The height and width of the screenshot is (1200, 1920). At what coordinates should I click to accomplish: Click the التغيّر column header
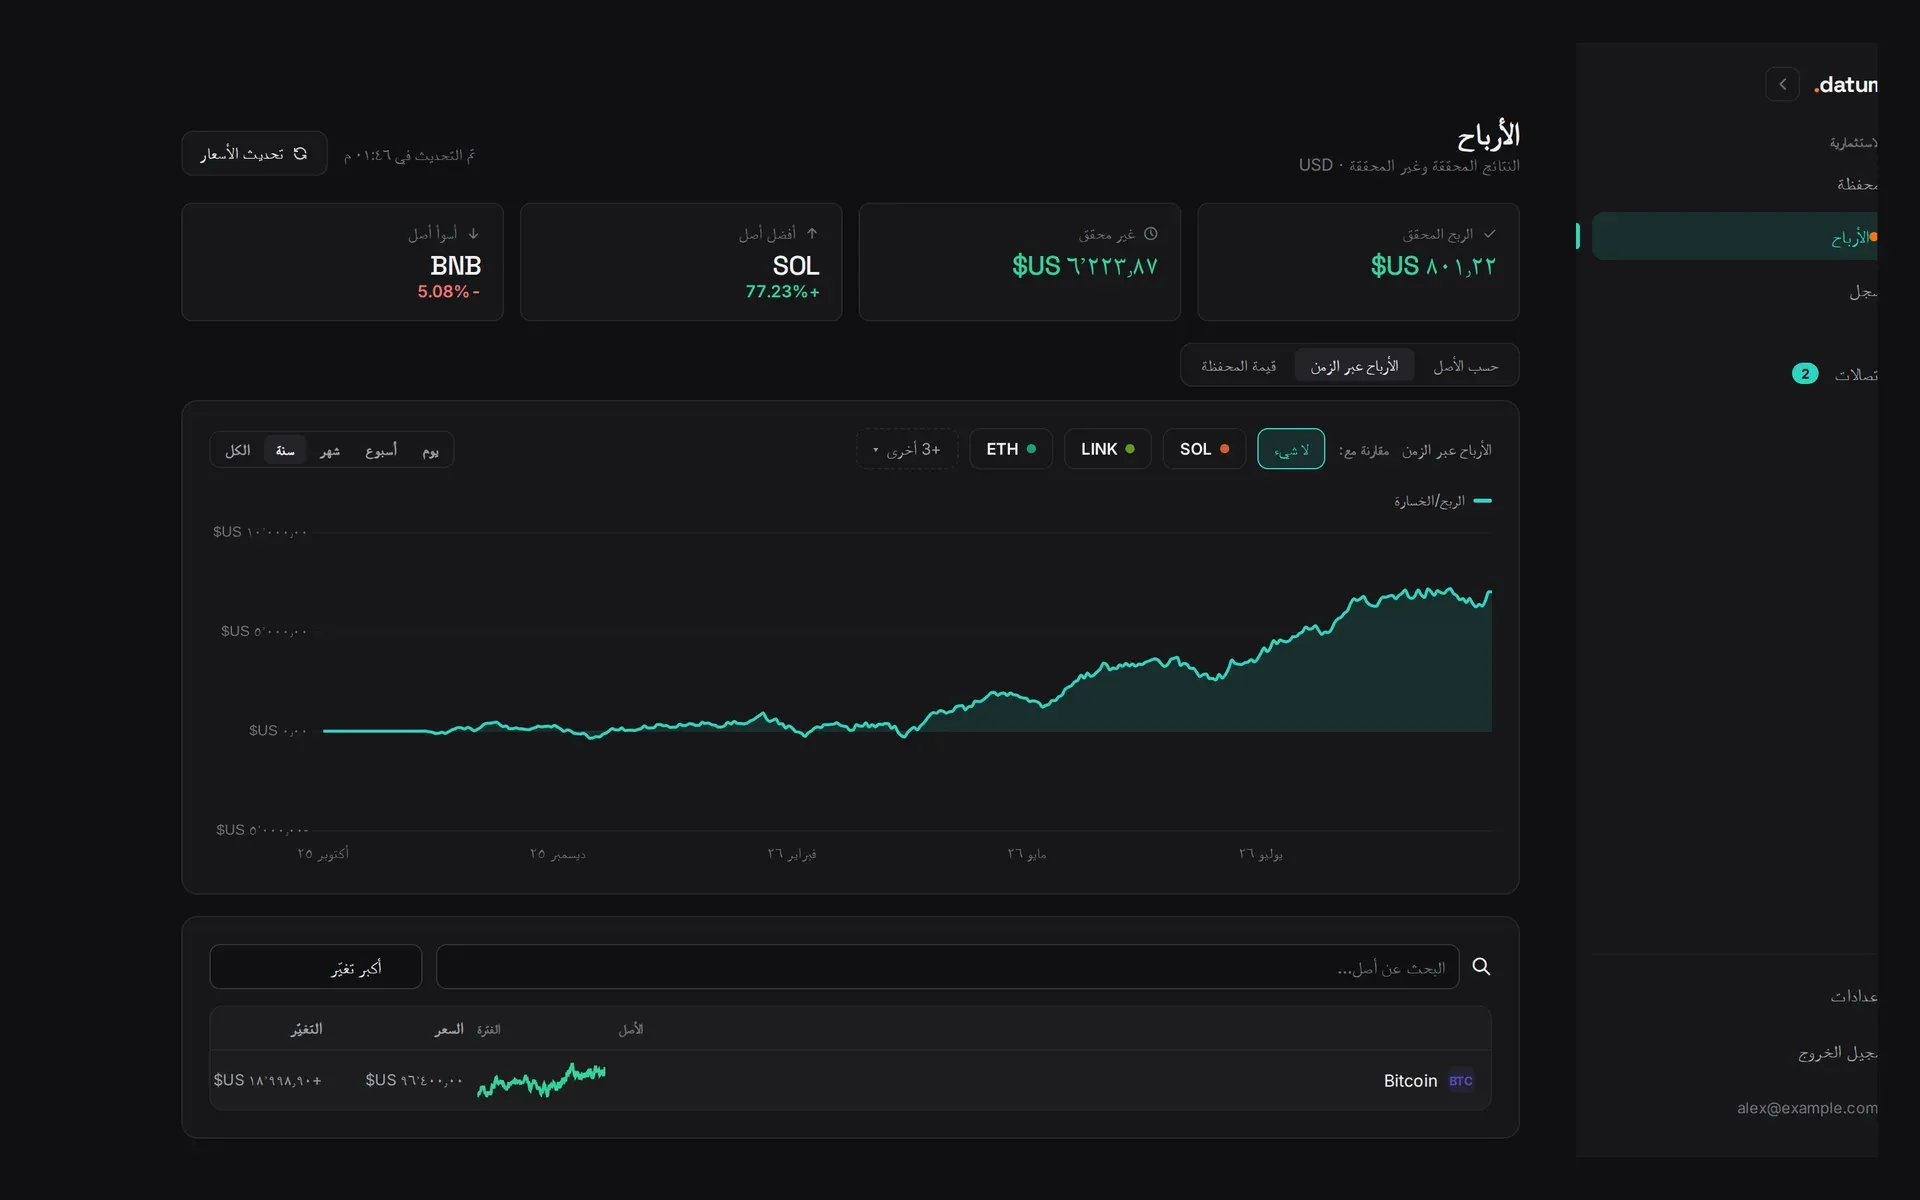306,1029
